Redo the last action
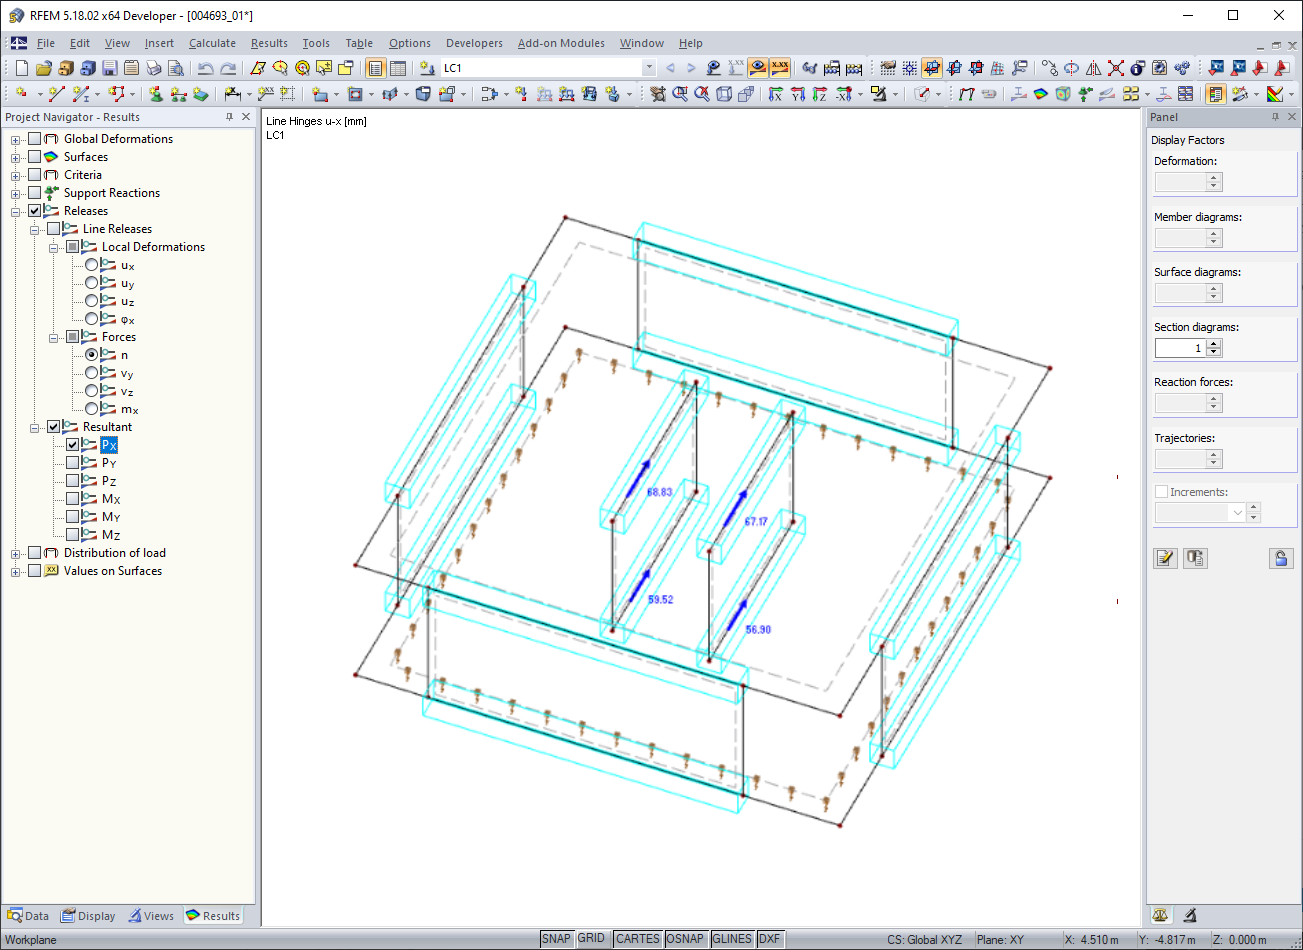Viewport: 1303px width, 950px height. pyautogui.click(x=228, y=68)
